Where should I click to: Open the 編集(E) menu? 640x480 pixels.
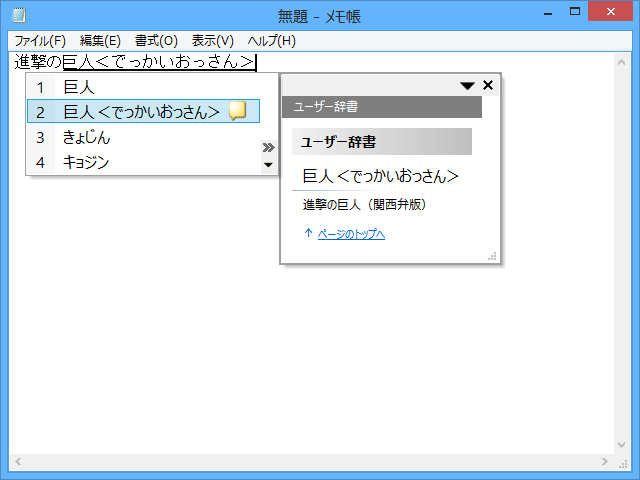tap(100, 41)
